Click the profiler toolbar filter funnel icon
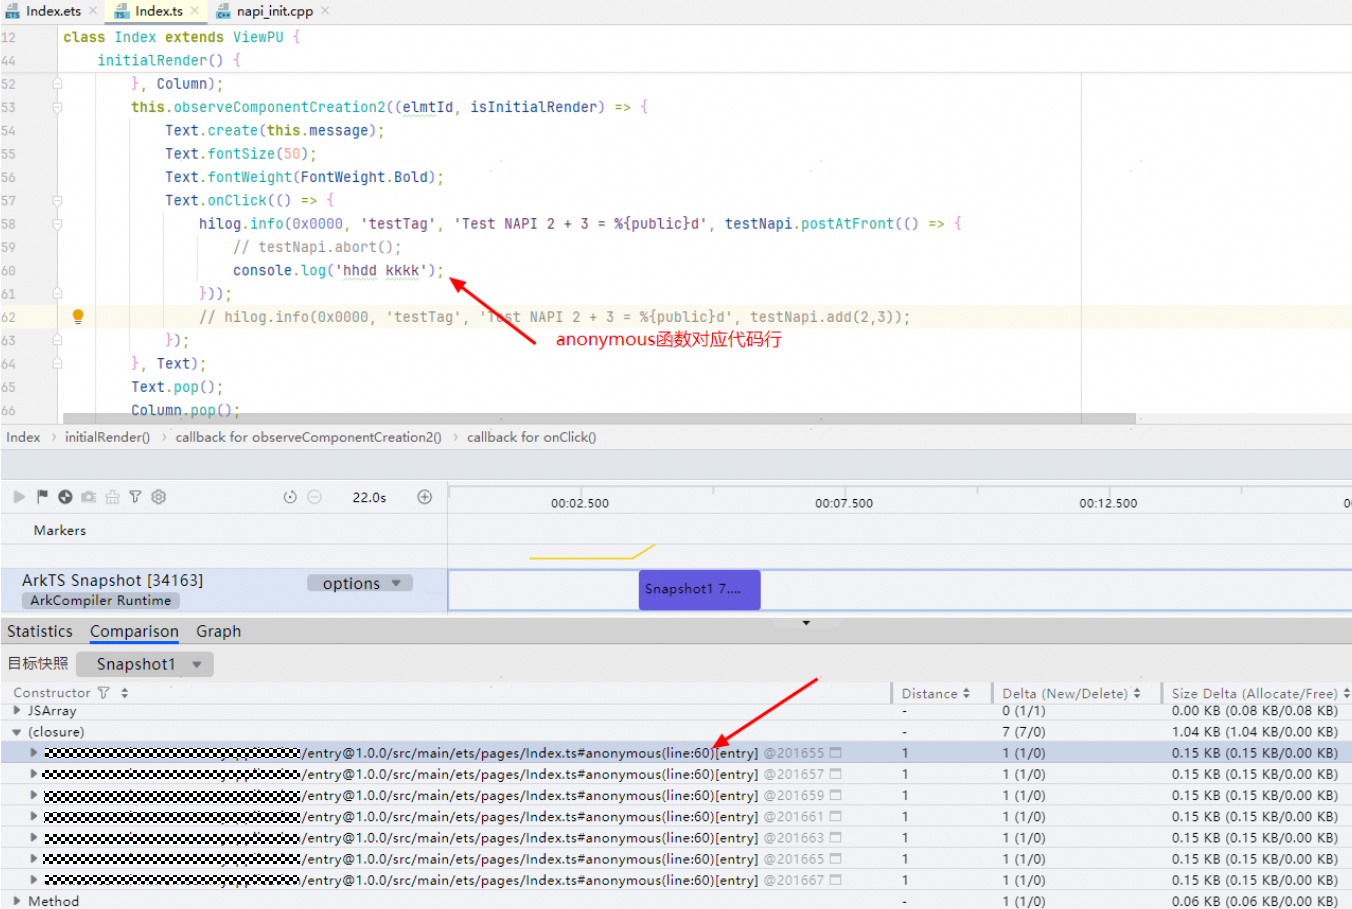 pos(135,497)
